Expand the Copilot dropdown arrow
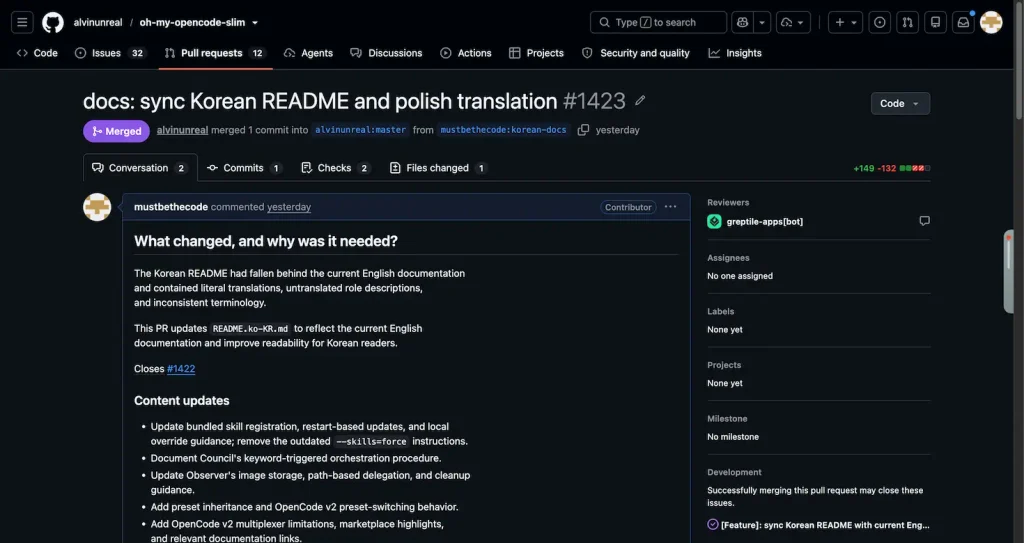The width and height of the screenshot is (1024, 543). click(762, 22)
